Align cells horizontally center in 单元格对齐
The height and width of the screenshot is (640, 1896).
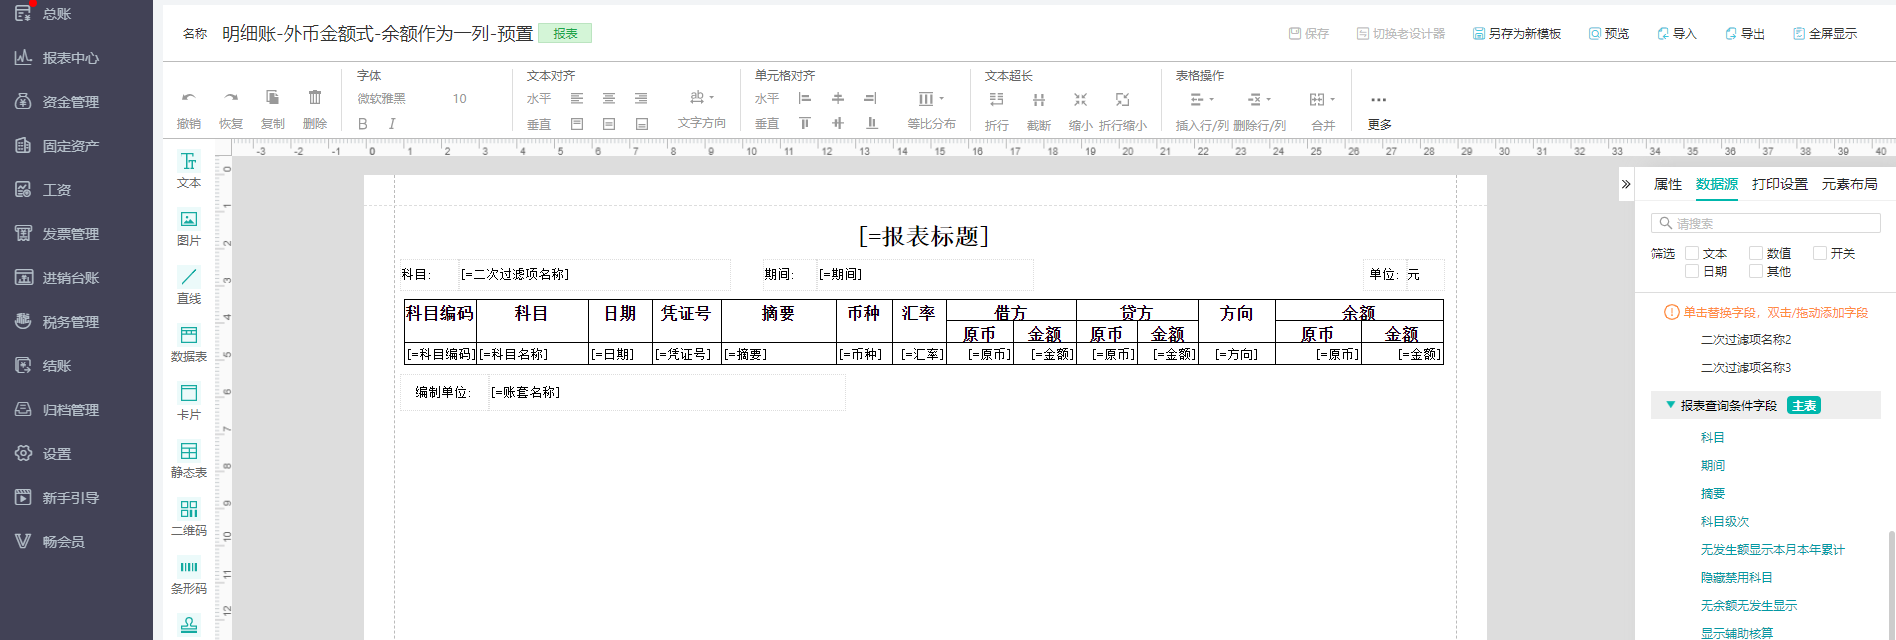tap(838, 98)
